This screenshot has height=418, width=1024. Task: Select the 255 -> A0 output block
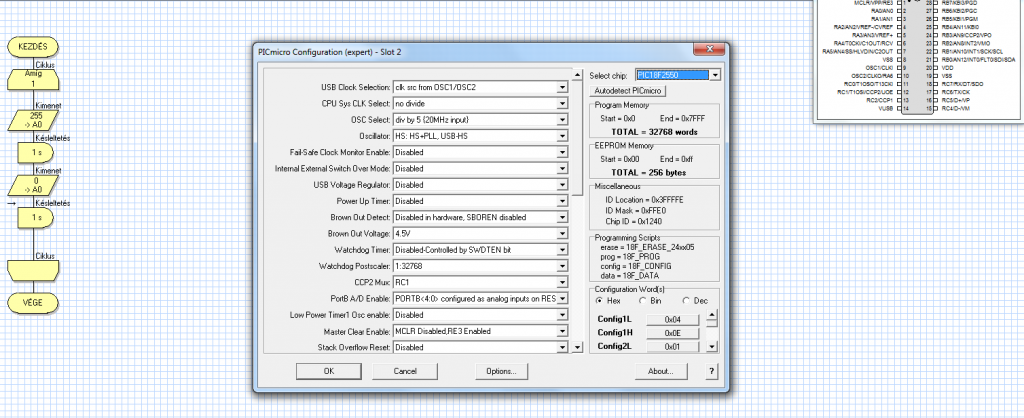(x=33, y=120)
